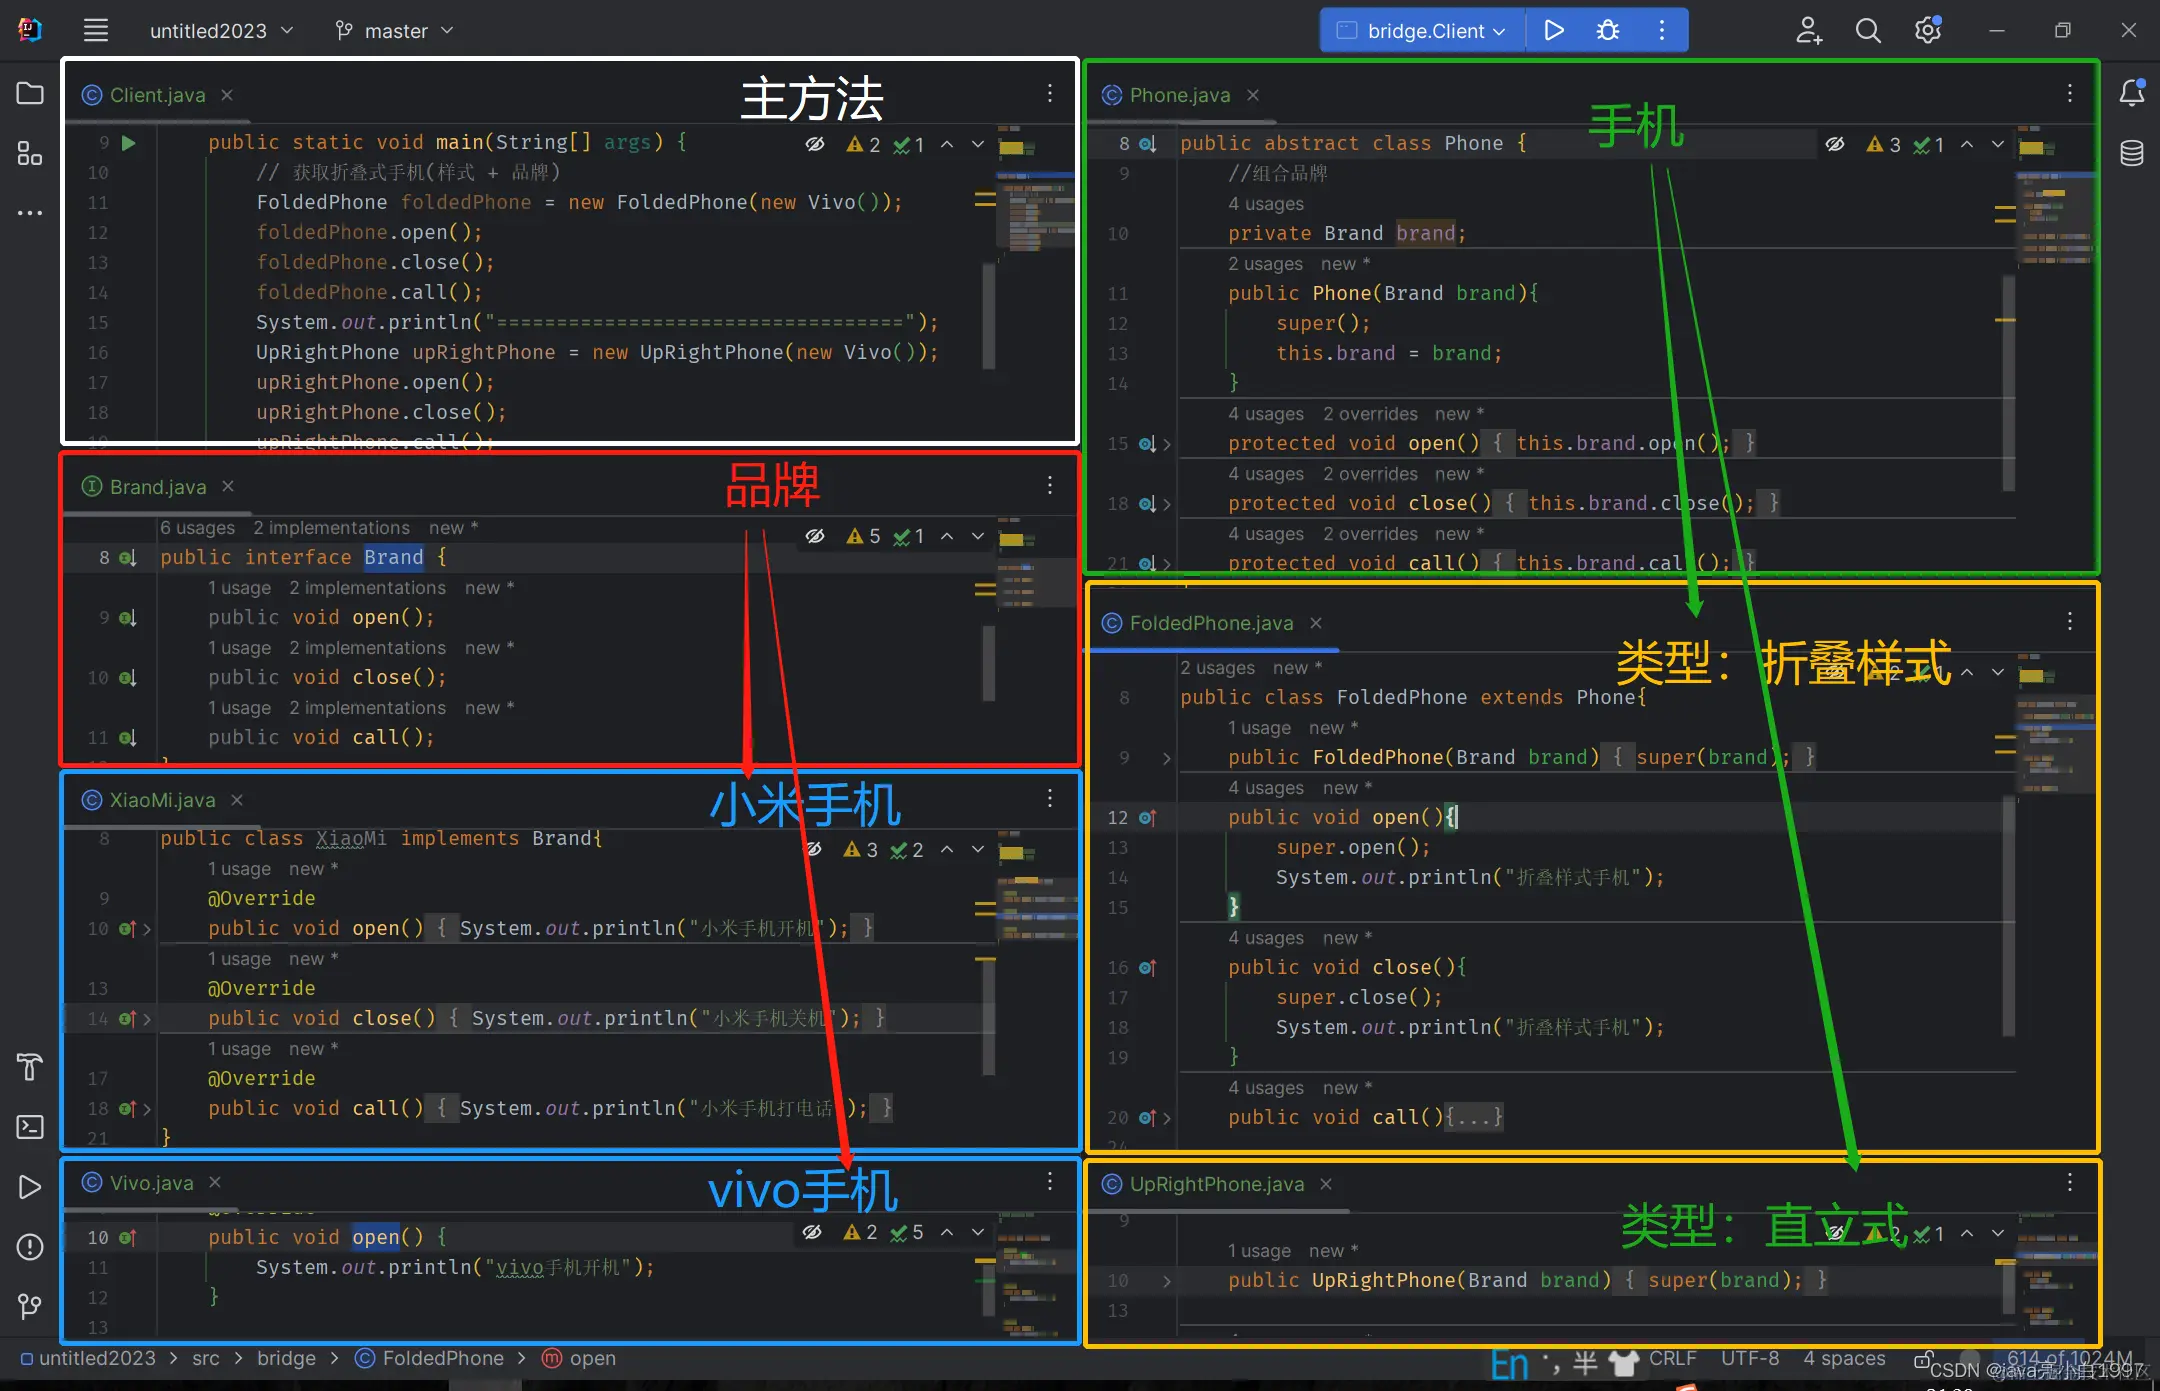Toggle the eye icon in Phone.java inspections widget
Screen dimensions: 2160x1391
coord(1836,143)
